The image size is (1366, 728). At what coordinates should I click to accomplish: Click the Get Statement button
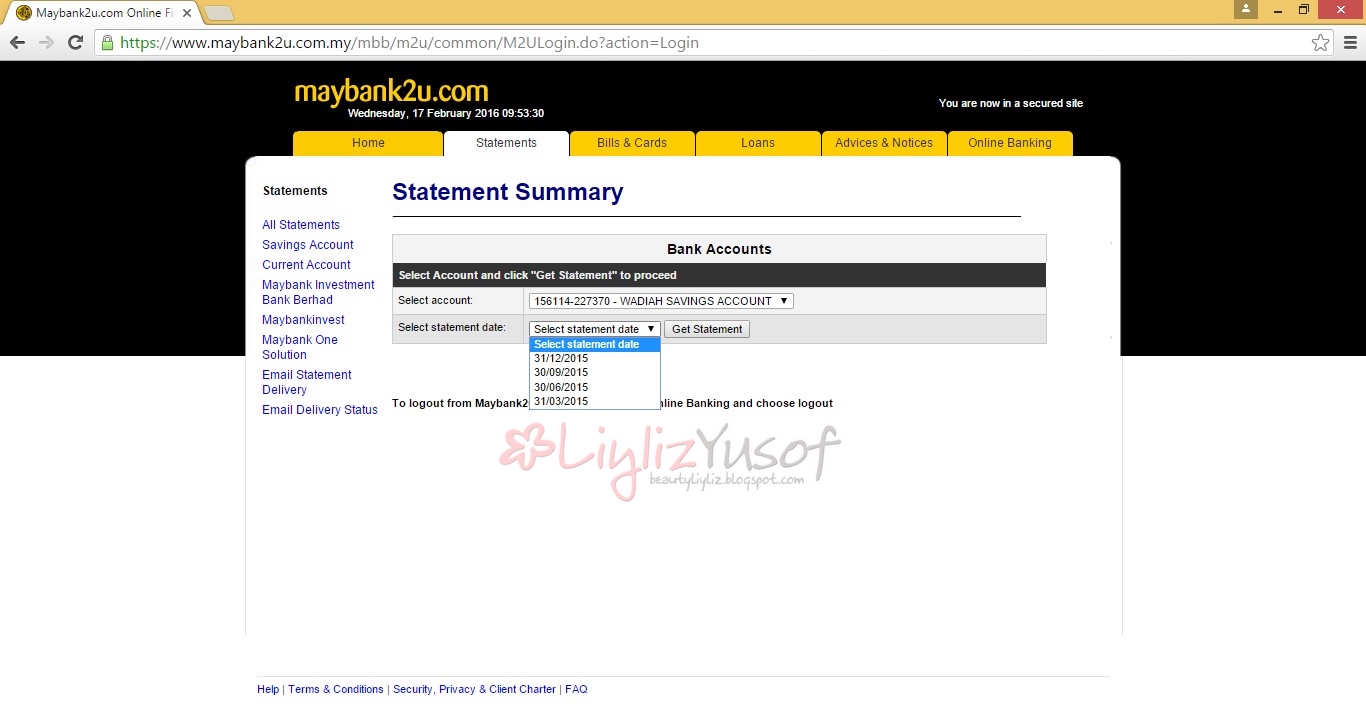pyautogui.click(x=707, y=329)
